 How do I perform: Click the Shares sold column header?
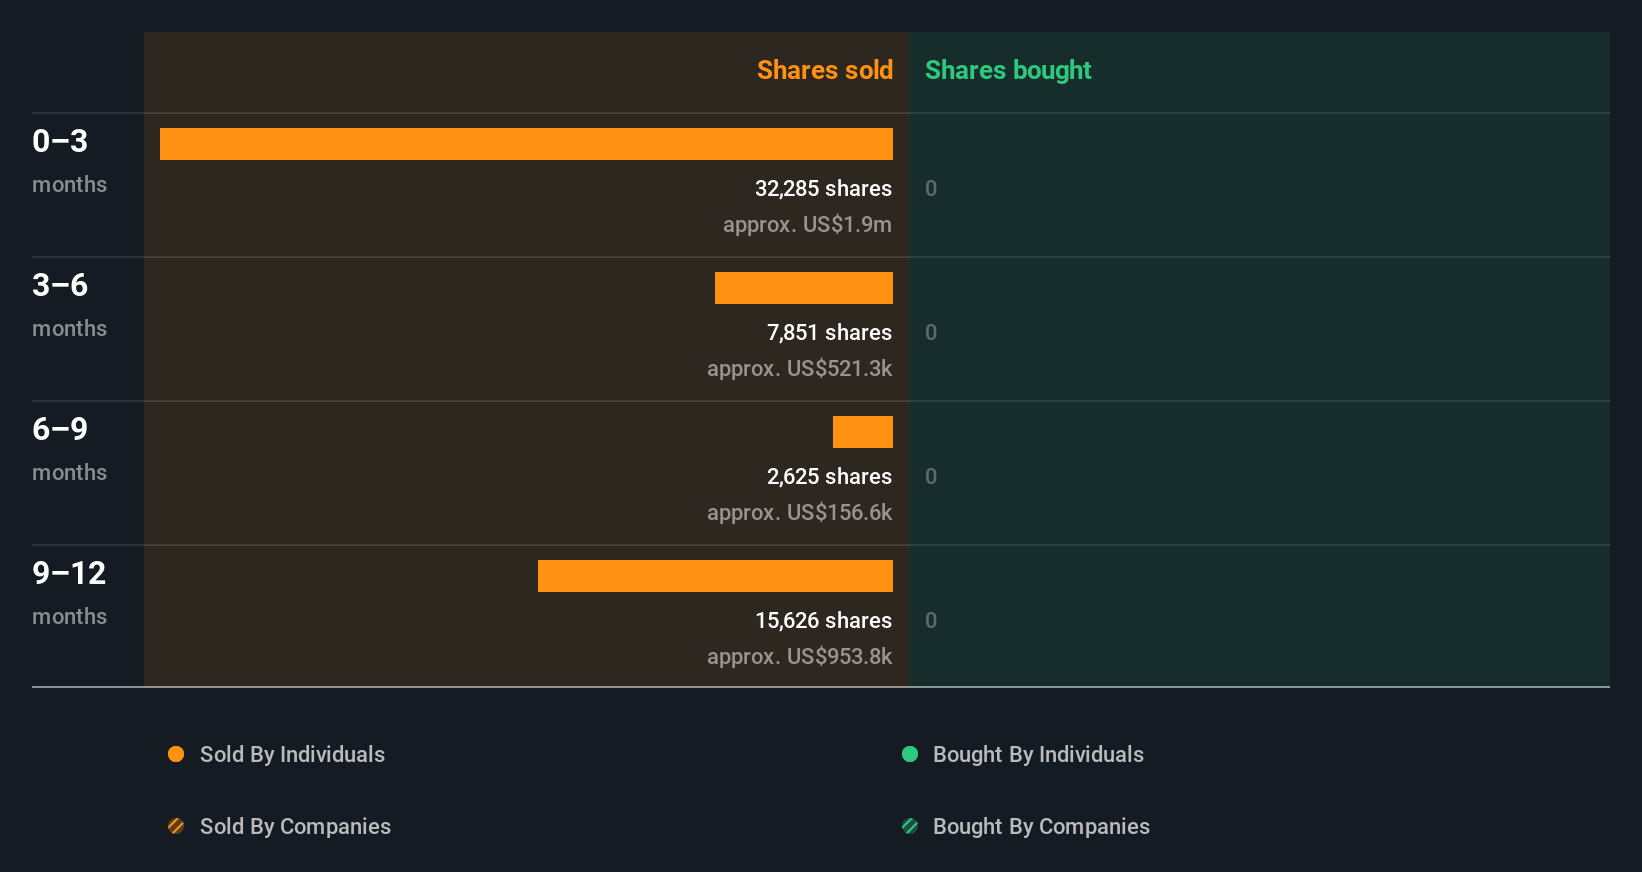825,70
